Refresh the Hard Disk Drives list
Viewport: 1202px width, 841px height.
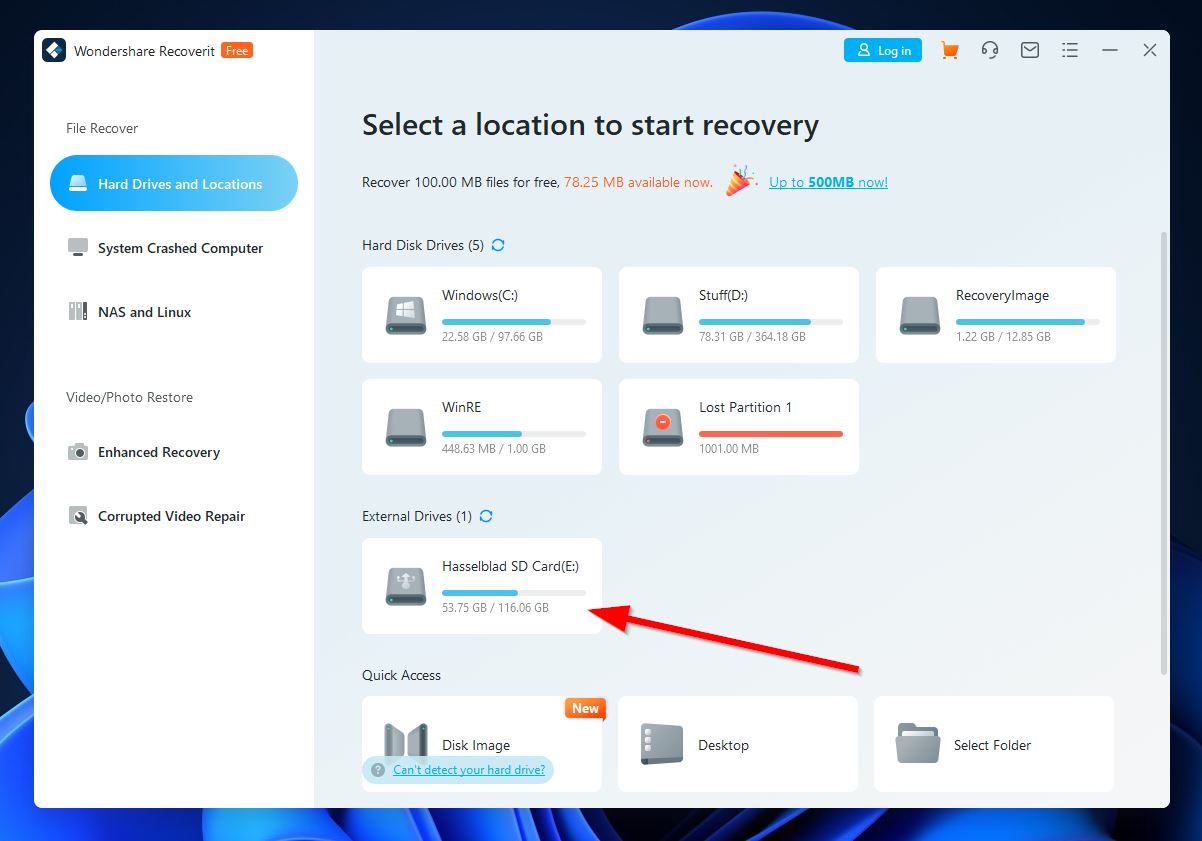(x=498, y=245)
